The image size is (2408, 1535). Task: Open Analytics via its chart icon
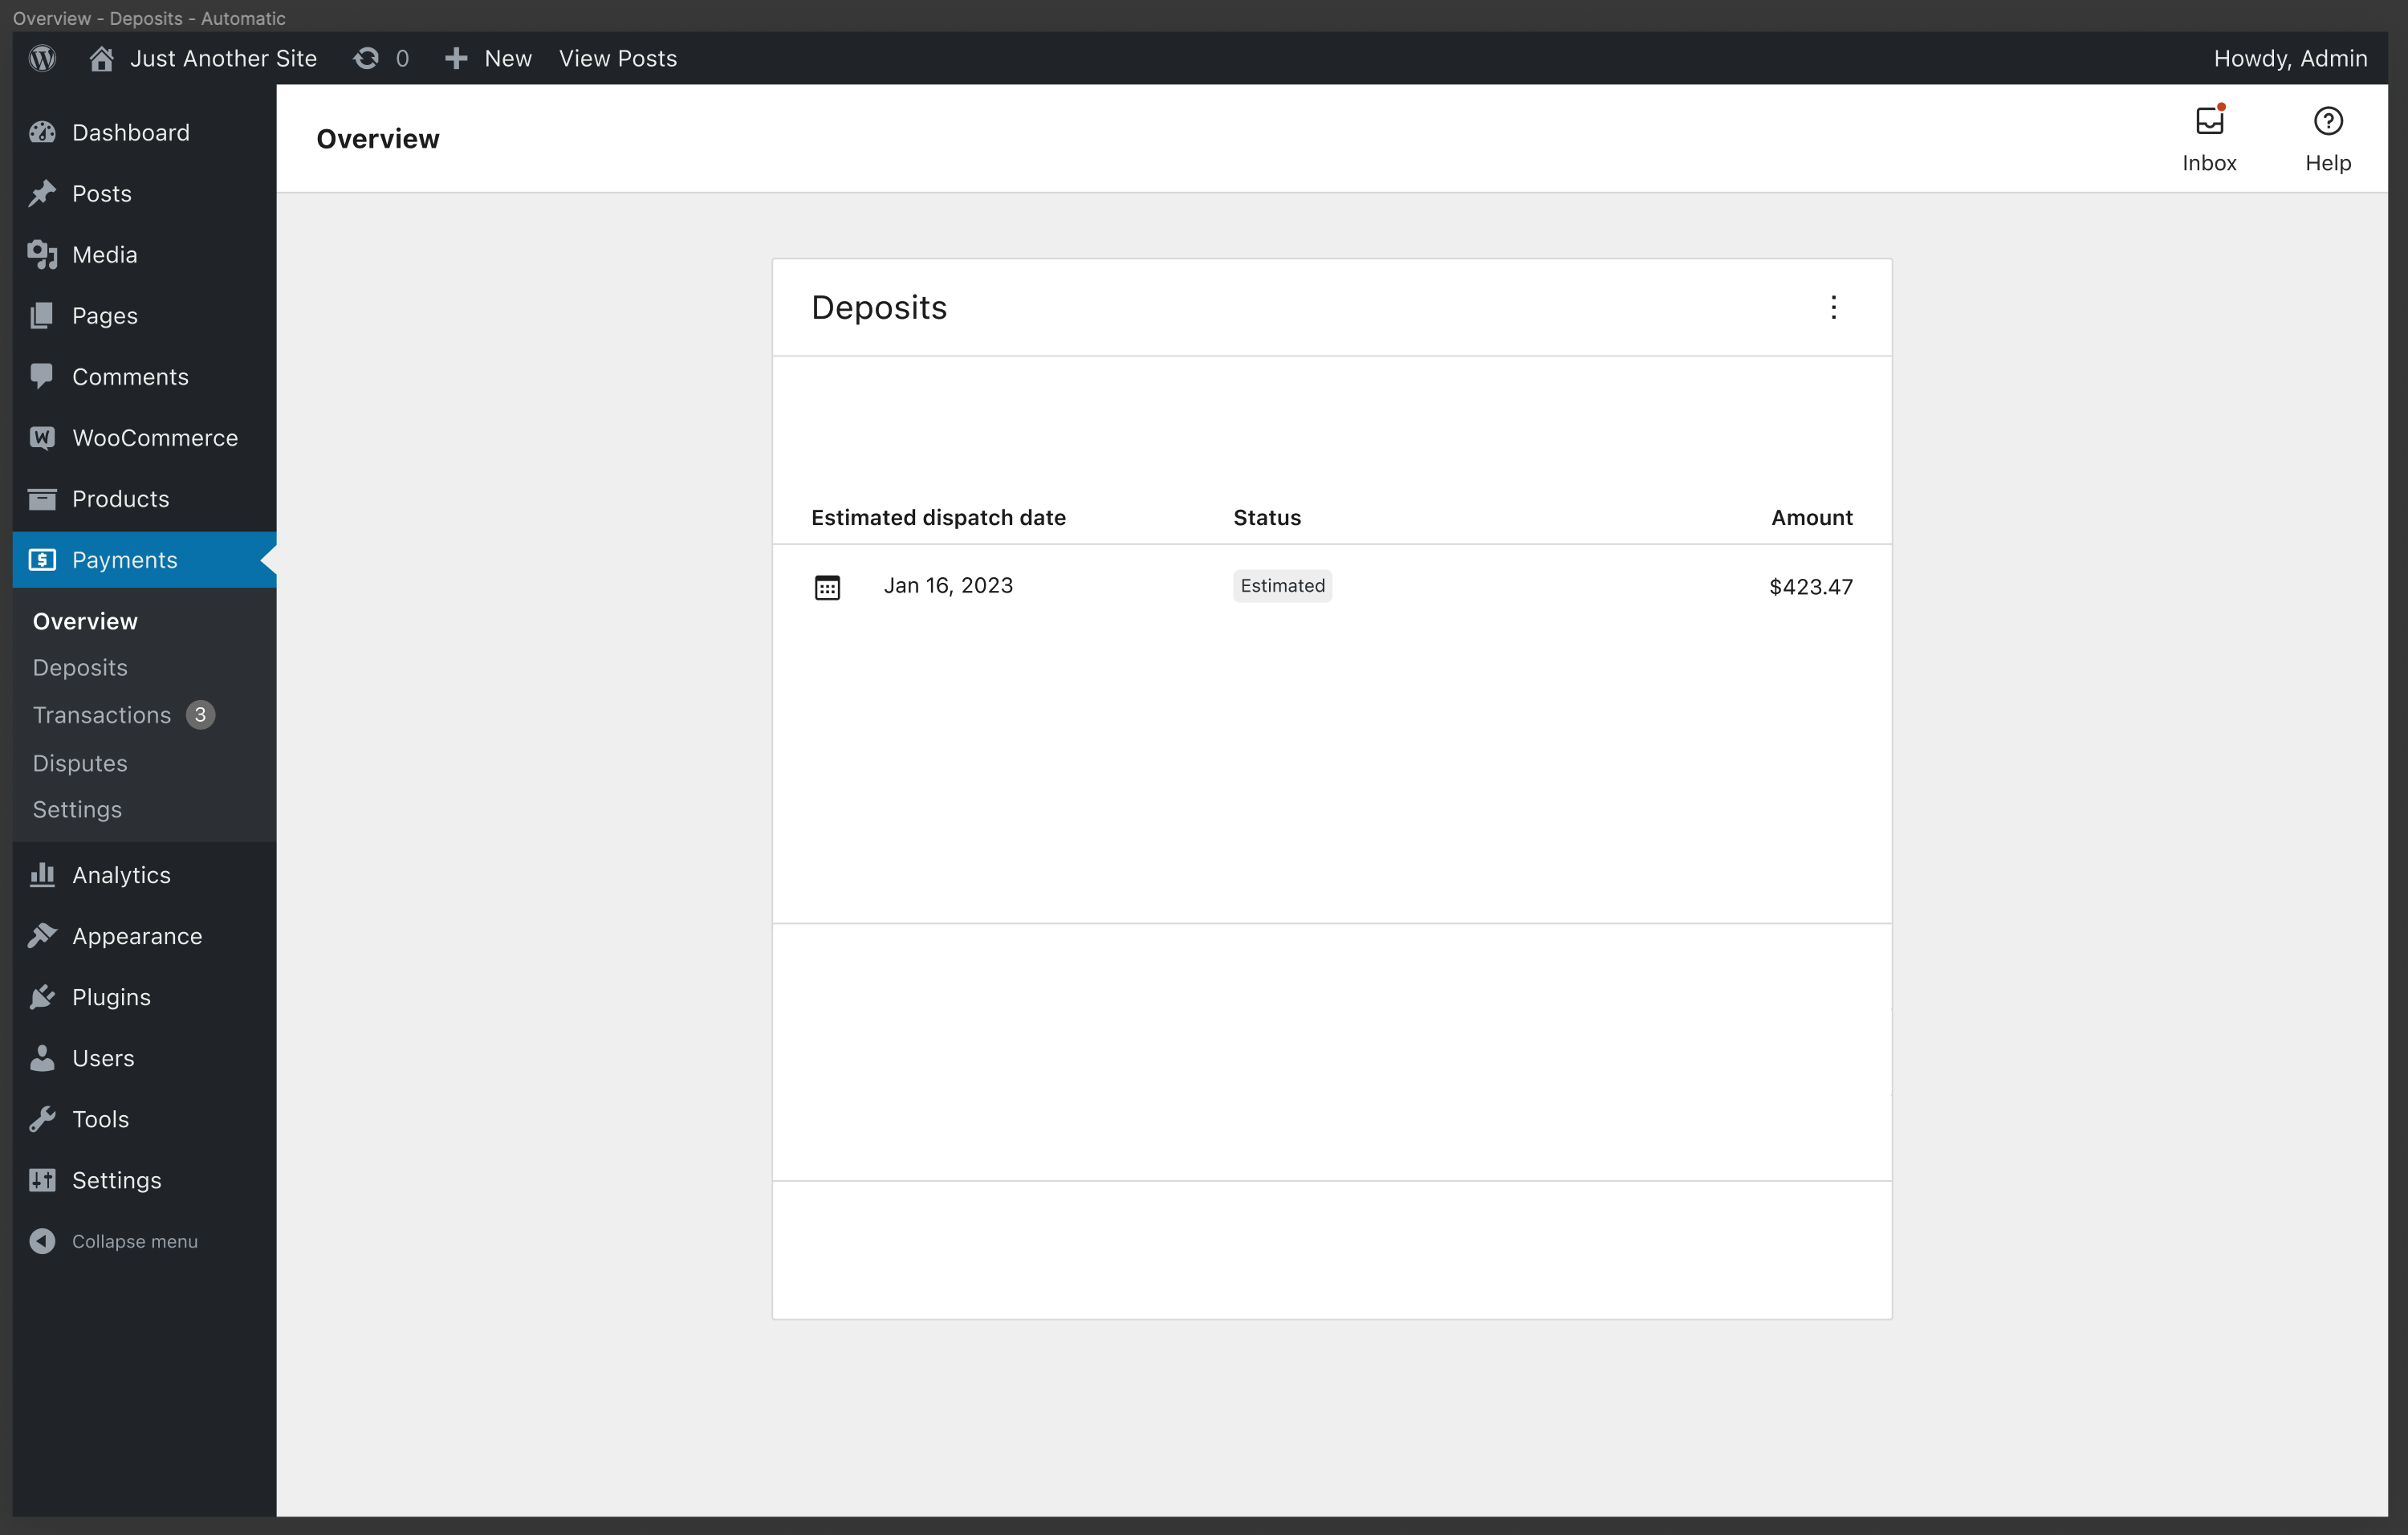point(41,874)
